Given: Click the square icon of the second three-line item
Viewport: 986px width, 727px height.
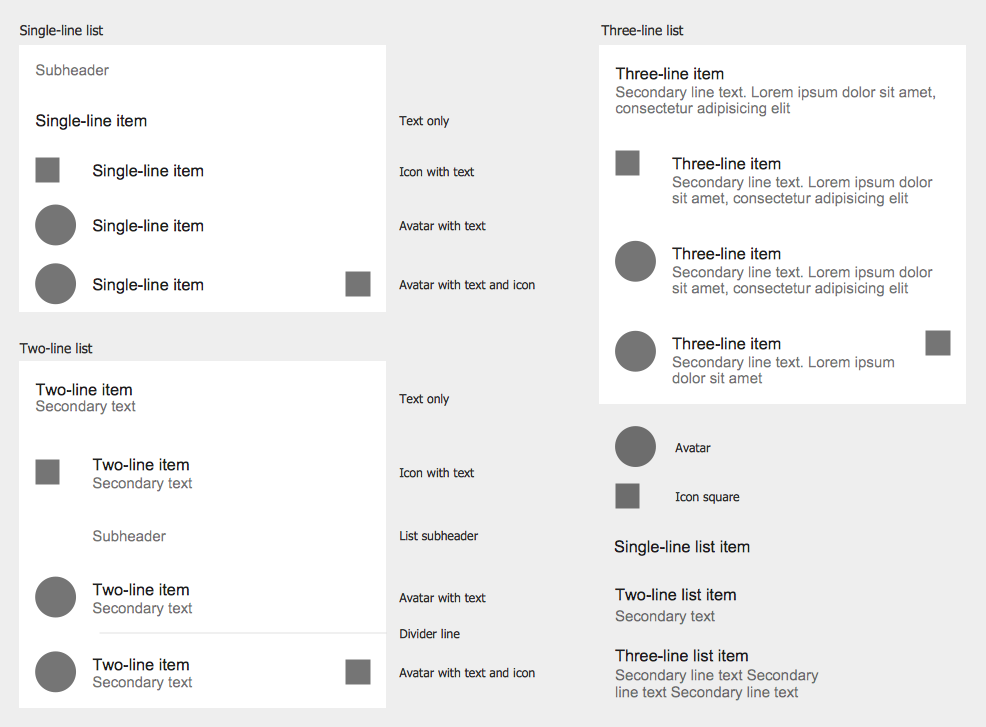Looking at the screenshot, I should [627, 163].
